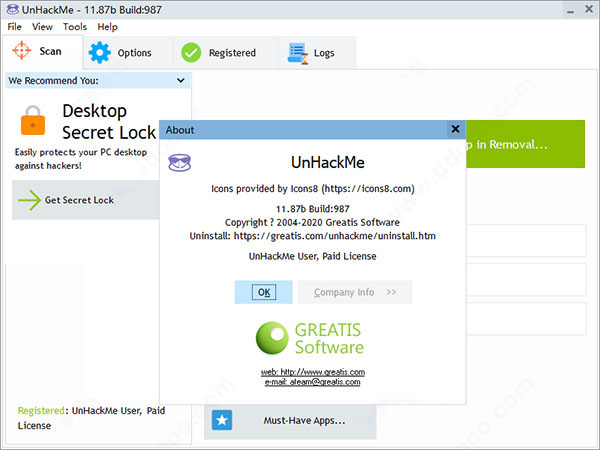This screenshot has width=600, height=450.
Task: Click the UnHackMe title bar app icon
Action: coord(12,9)
